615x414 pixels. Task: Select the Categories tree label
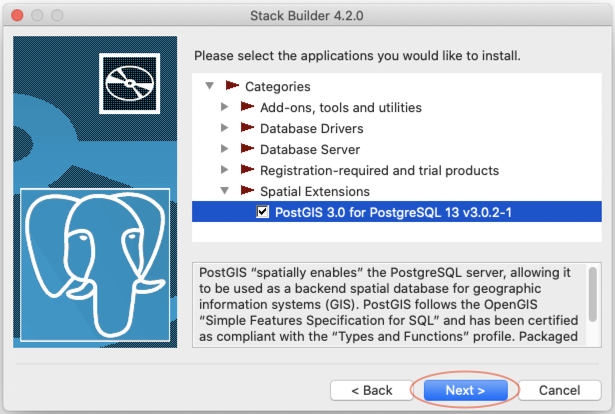278,87
